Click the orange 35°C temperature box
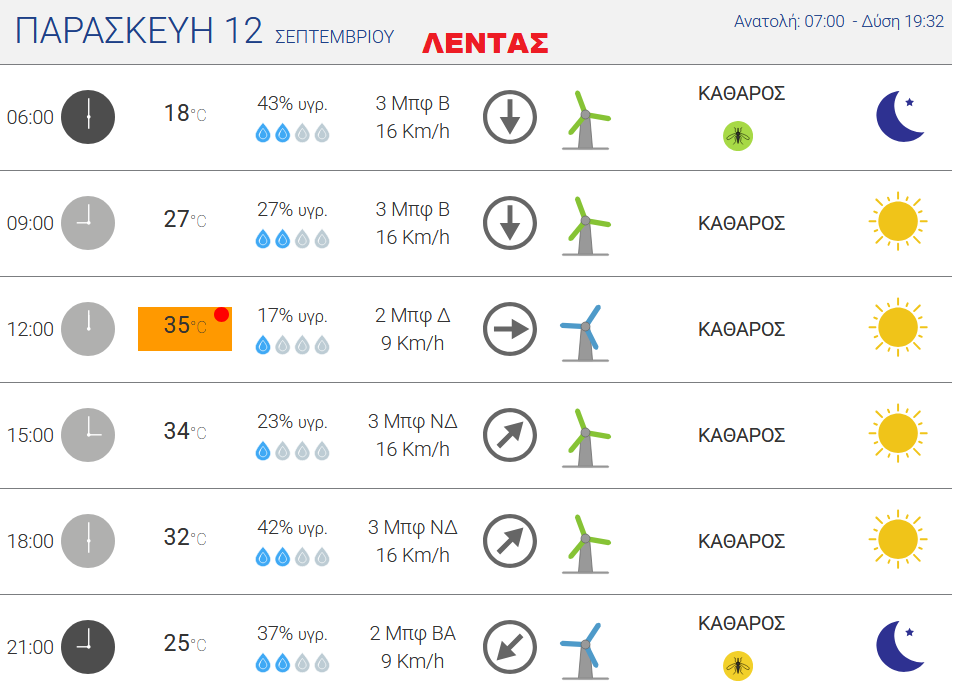The height and width of the screenshot is (700, 956). [x=185, y=329]
